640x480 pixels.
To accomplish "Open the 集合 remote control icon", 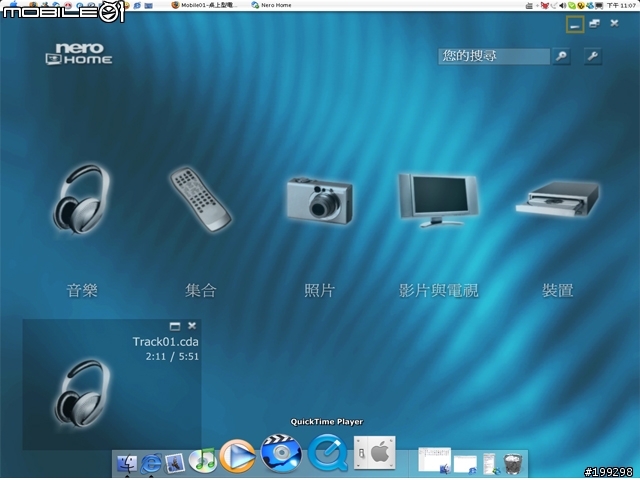I will (x=200, y=199).
